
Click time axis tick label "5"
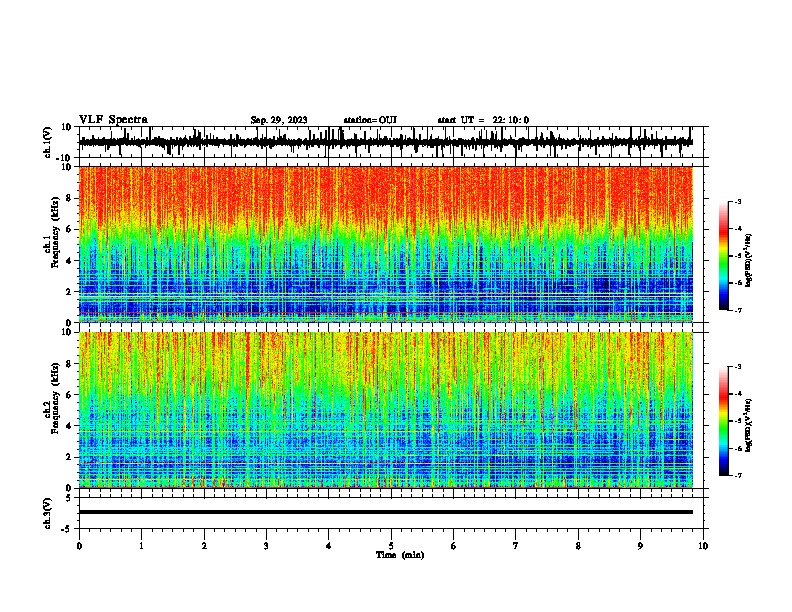tap(391, 546)
